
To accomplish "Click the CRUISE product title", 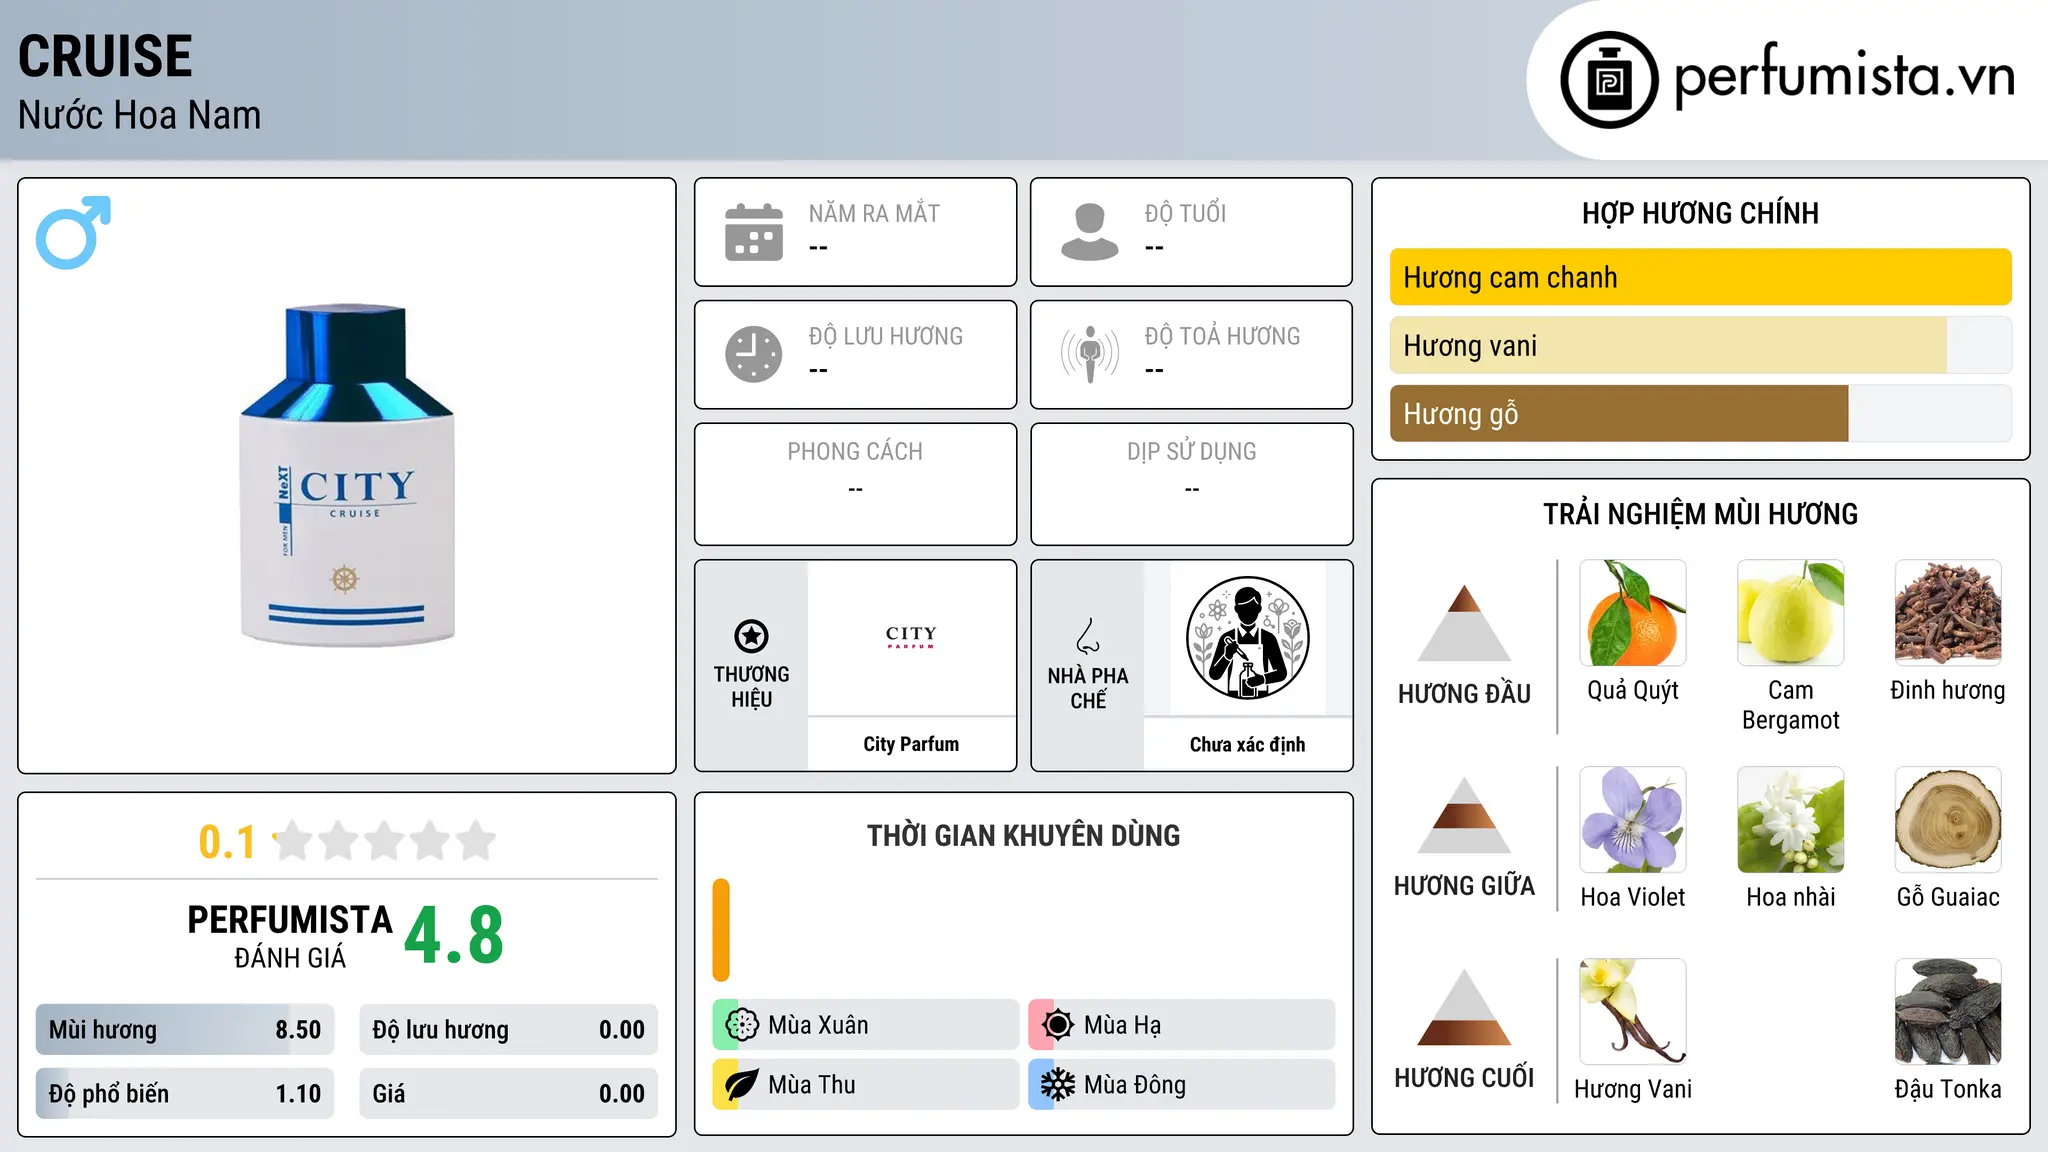I will click(x=105, y=56).
